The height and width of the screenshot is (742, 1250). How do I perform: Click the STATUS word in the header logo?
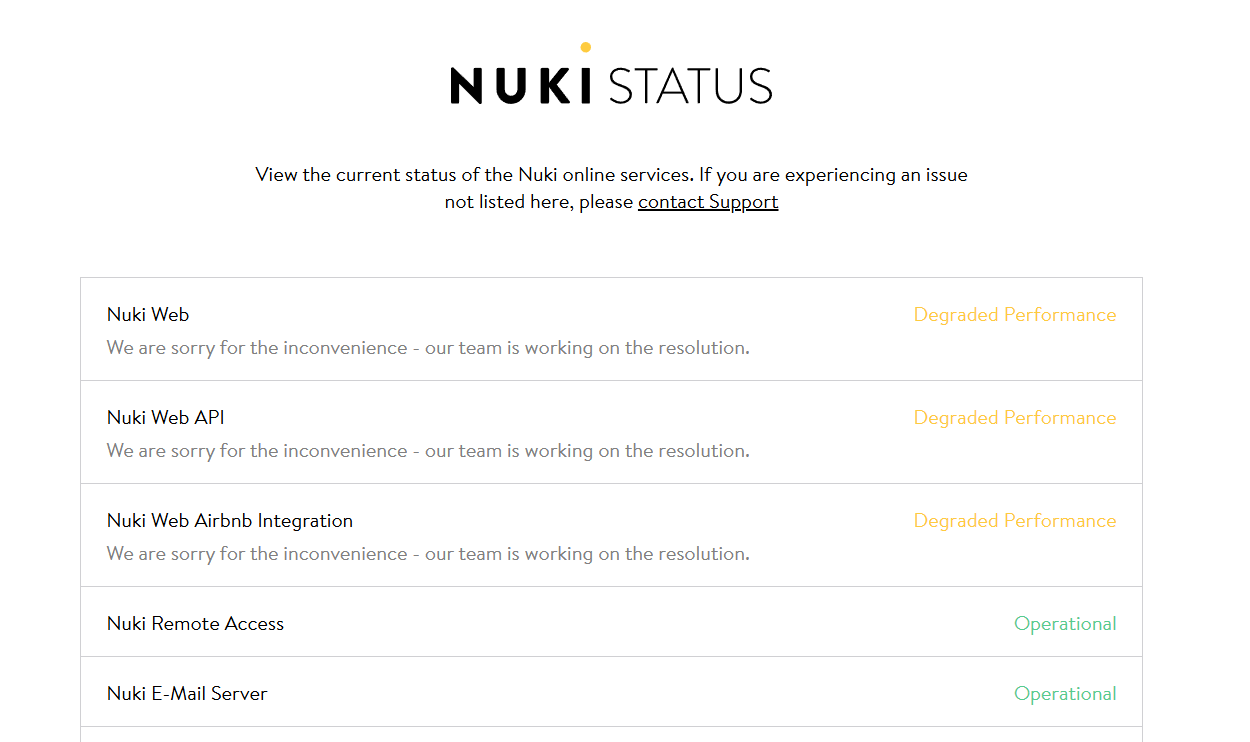(690, 86)
